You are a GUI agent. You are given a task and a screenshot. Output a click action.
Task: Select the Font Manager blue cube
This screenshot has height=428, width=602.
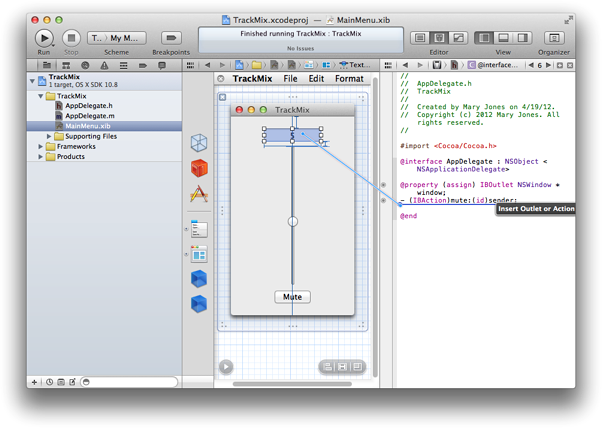[199, 304]
